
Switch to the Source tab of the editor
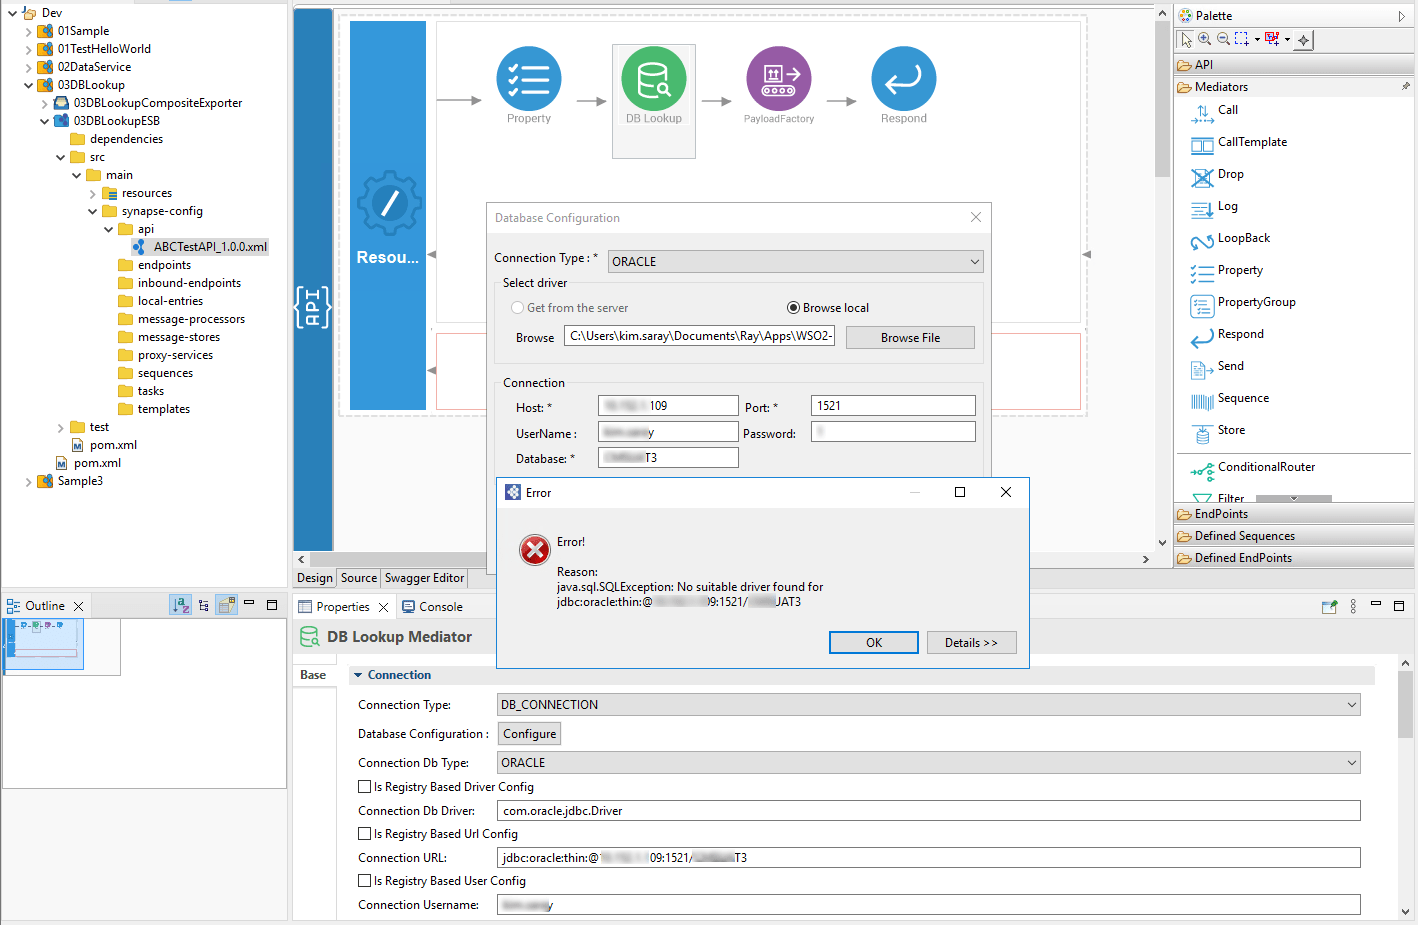[358, 578]
